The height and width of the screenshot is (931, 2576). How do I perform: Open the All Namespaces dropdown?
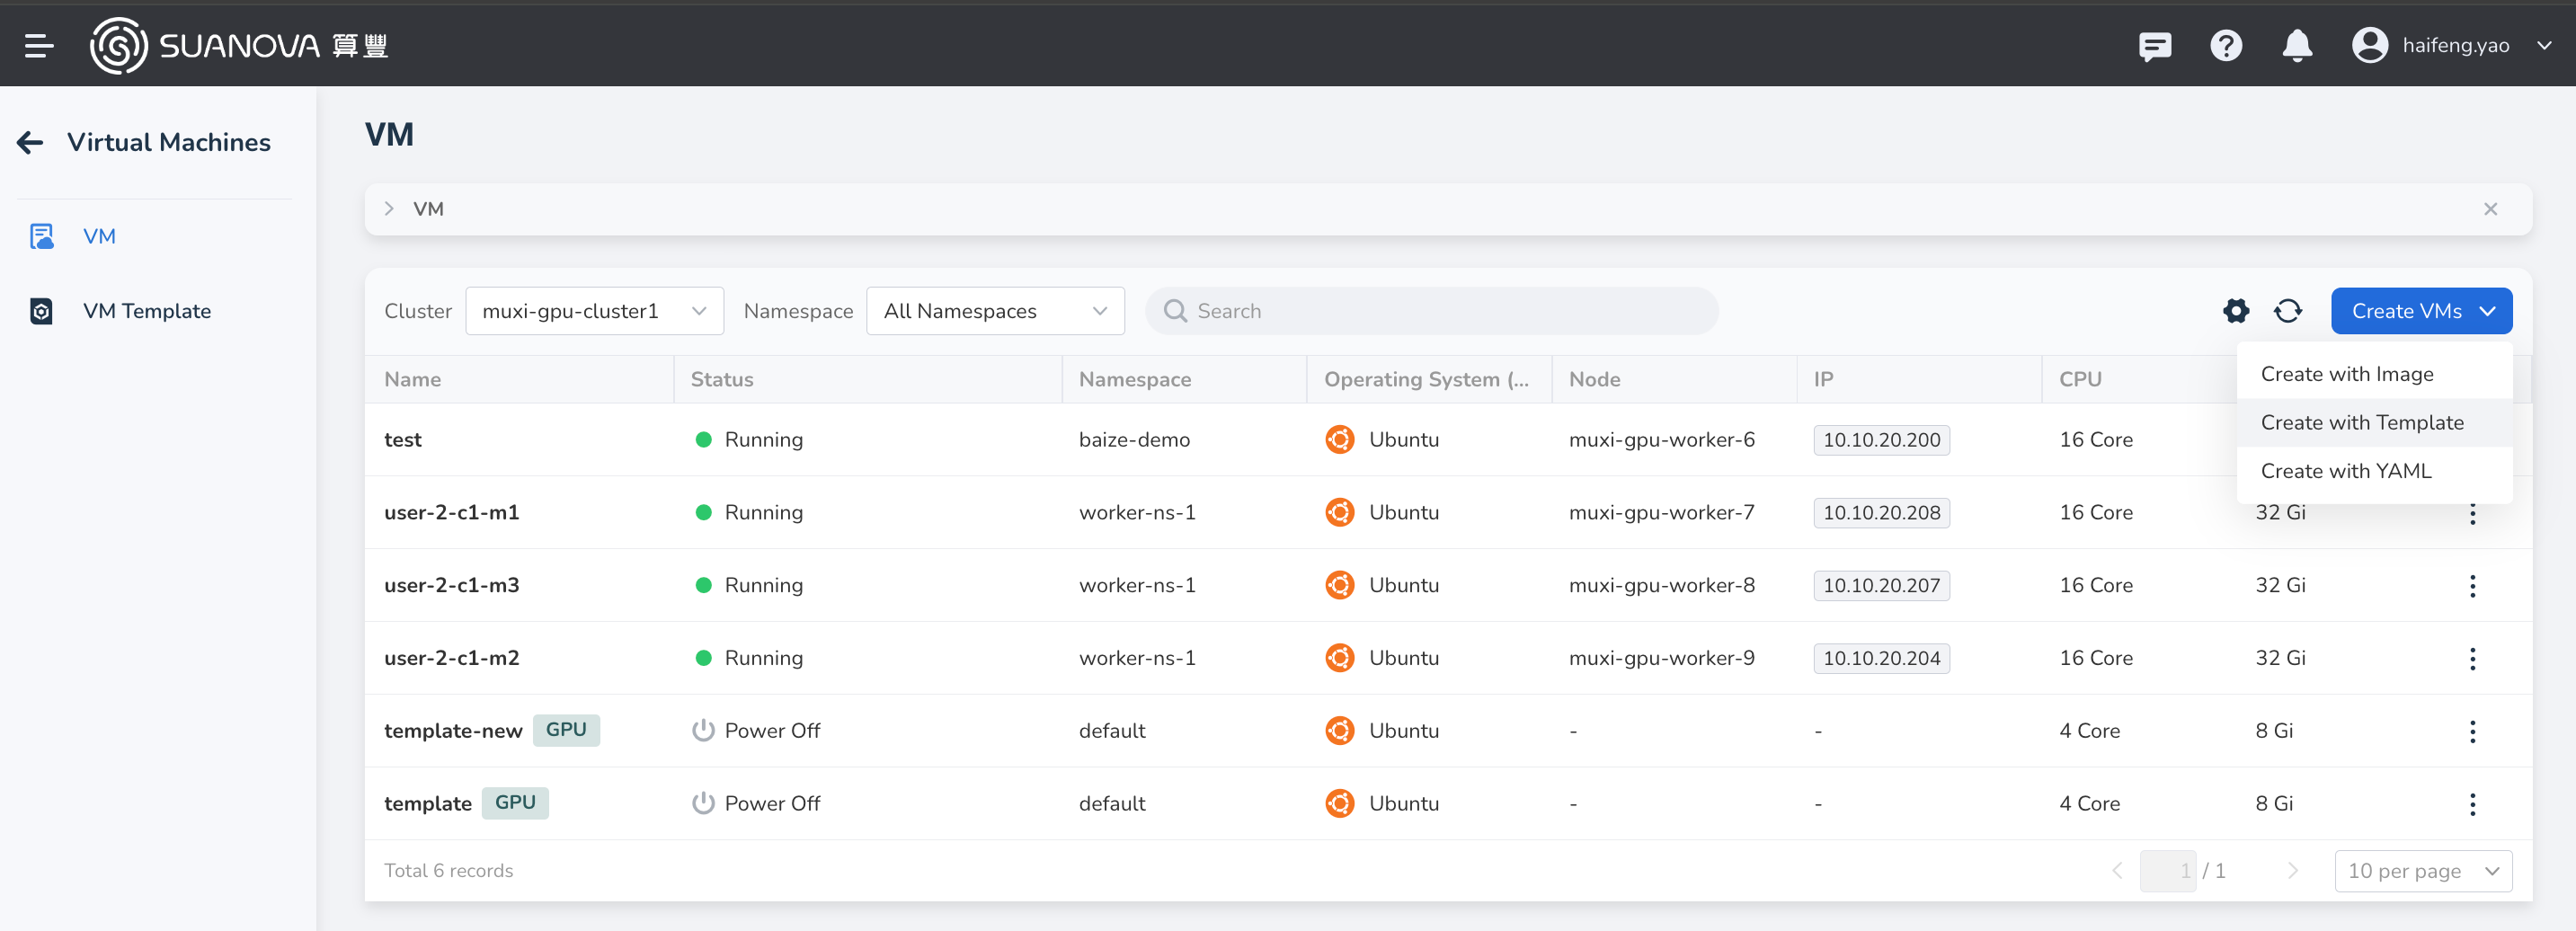[x=995, y=311]
